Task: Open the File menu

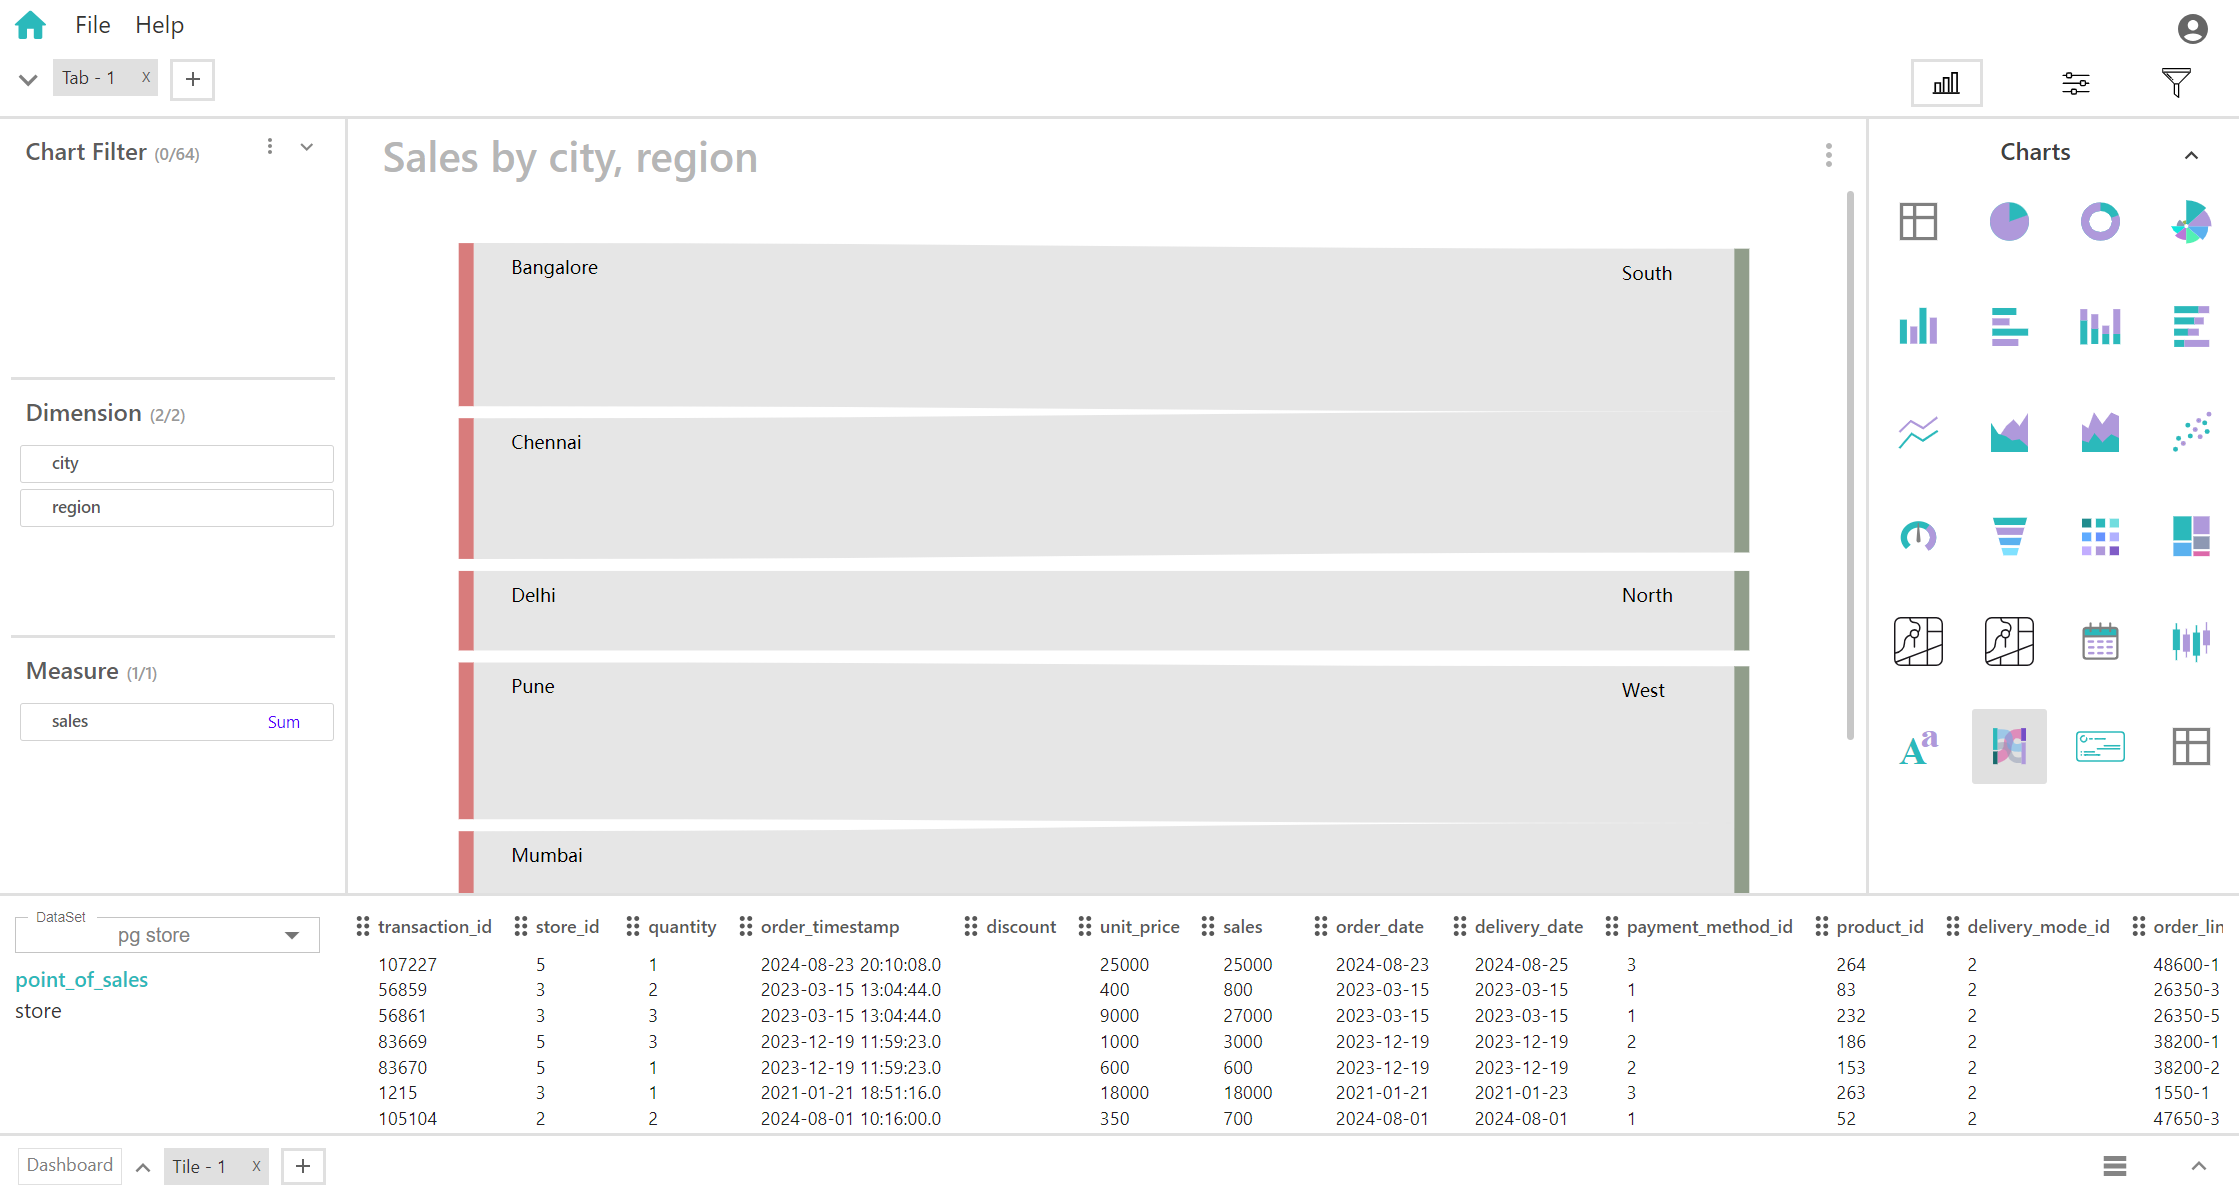Action: coord(92,25)
